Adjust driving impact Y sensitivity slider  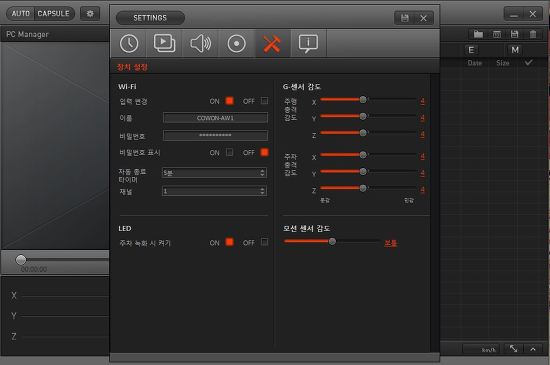click(363, 116)
